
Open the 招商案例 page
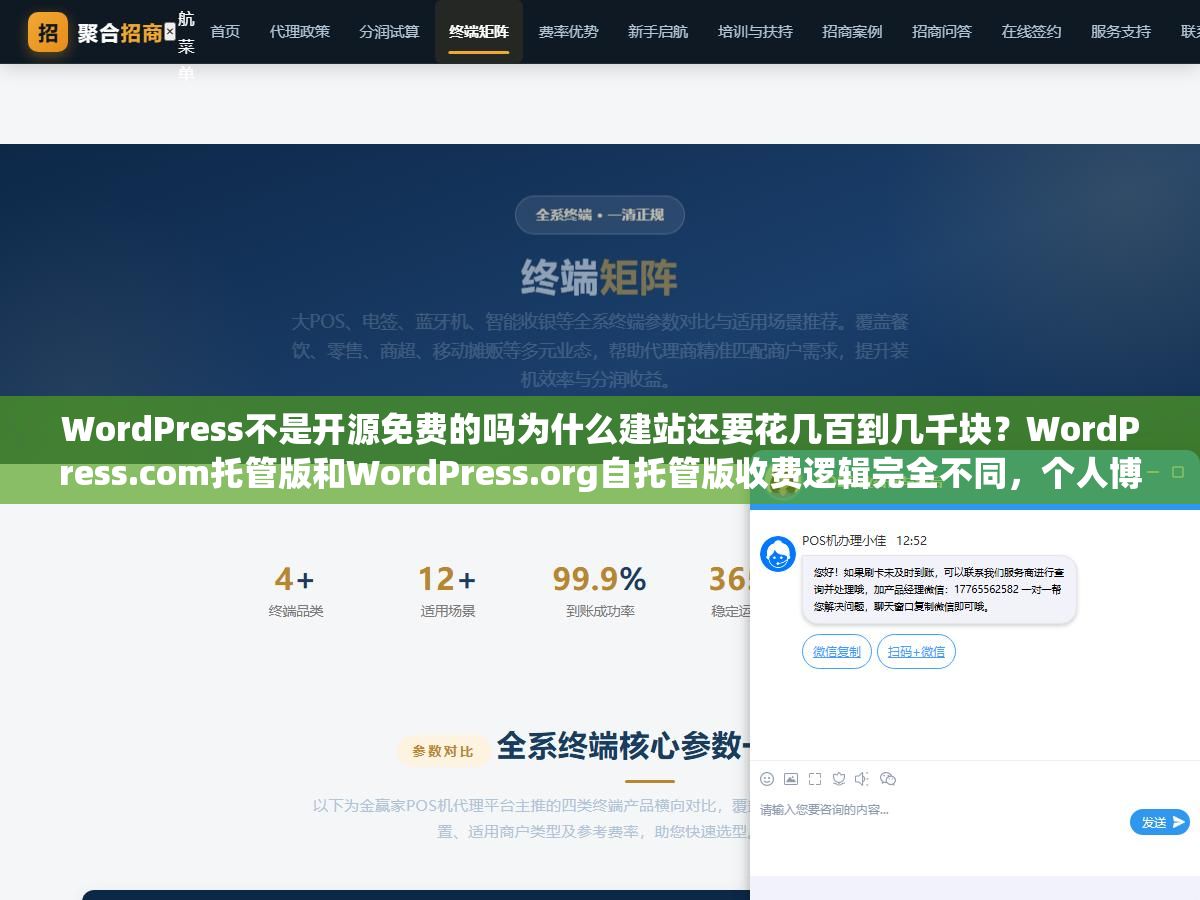852,32
